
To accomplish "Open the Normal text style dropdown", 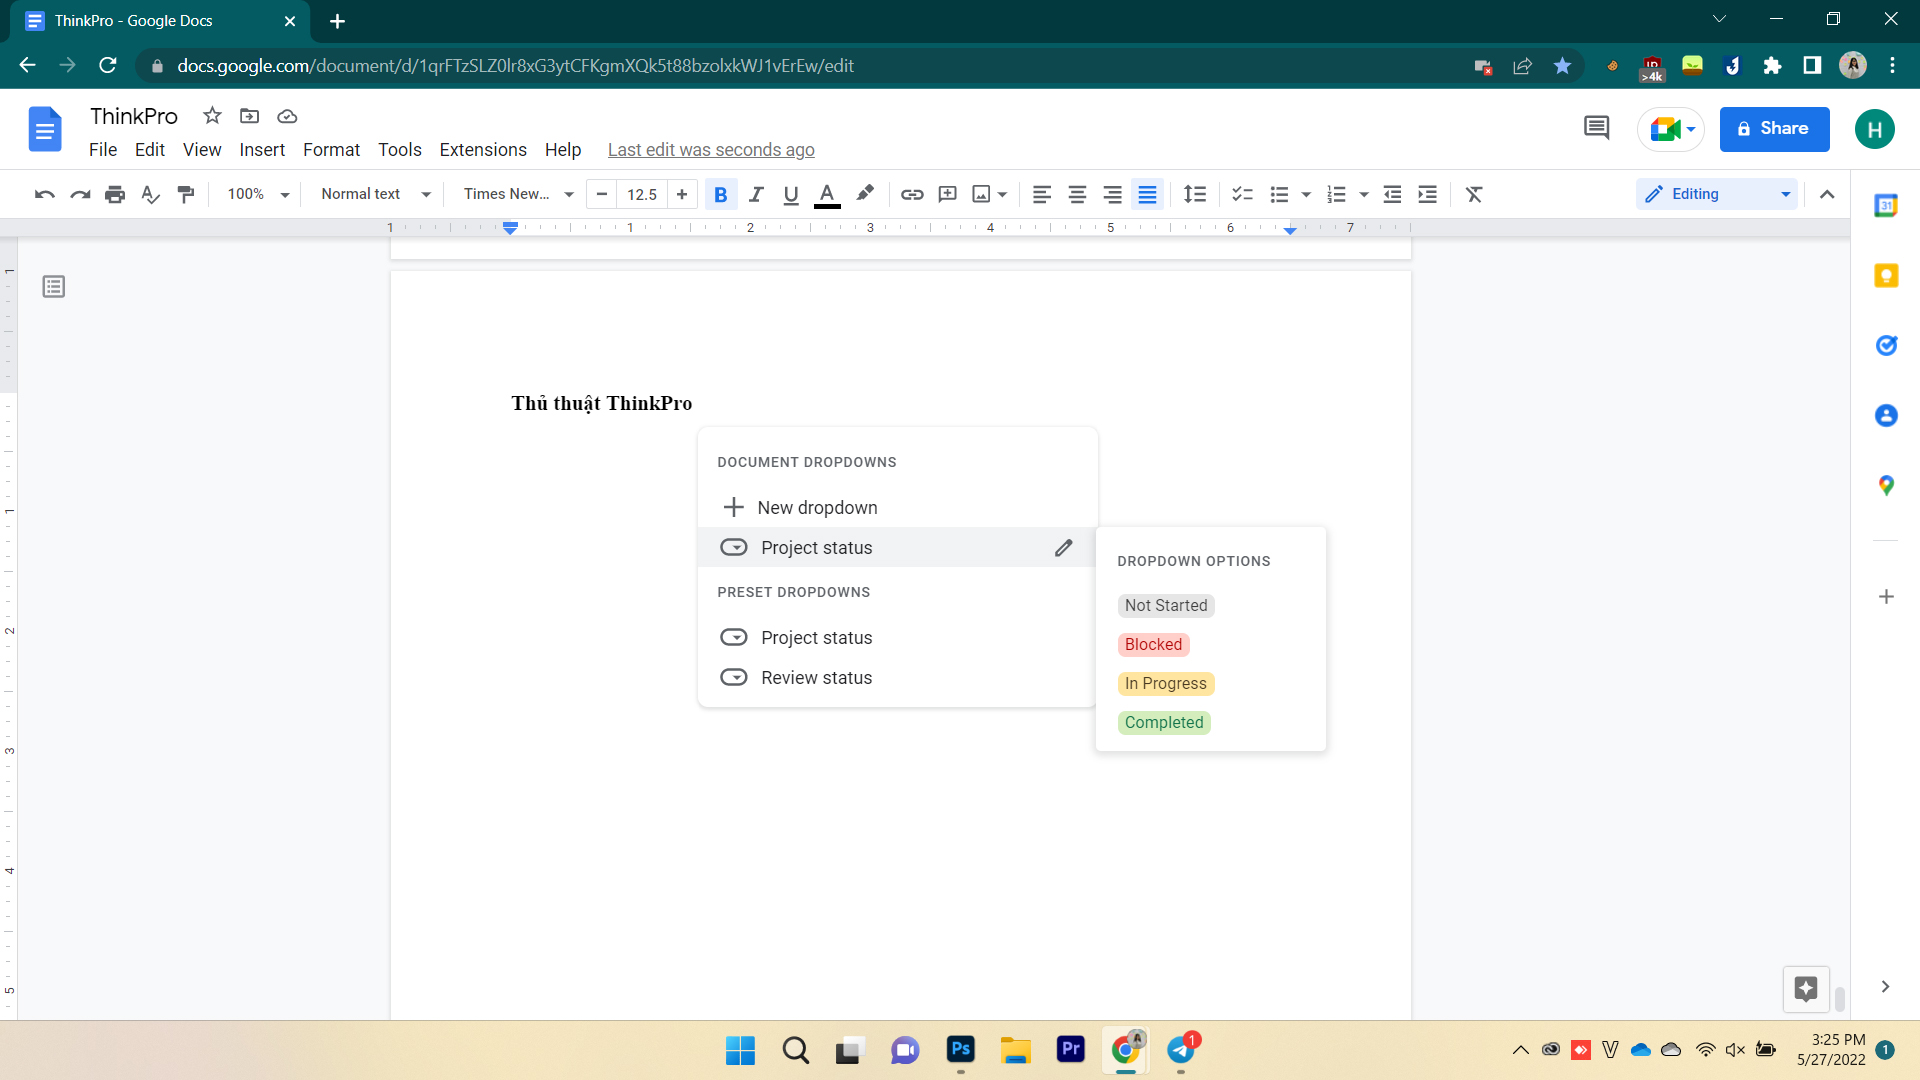I will (x=376, y=194).
